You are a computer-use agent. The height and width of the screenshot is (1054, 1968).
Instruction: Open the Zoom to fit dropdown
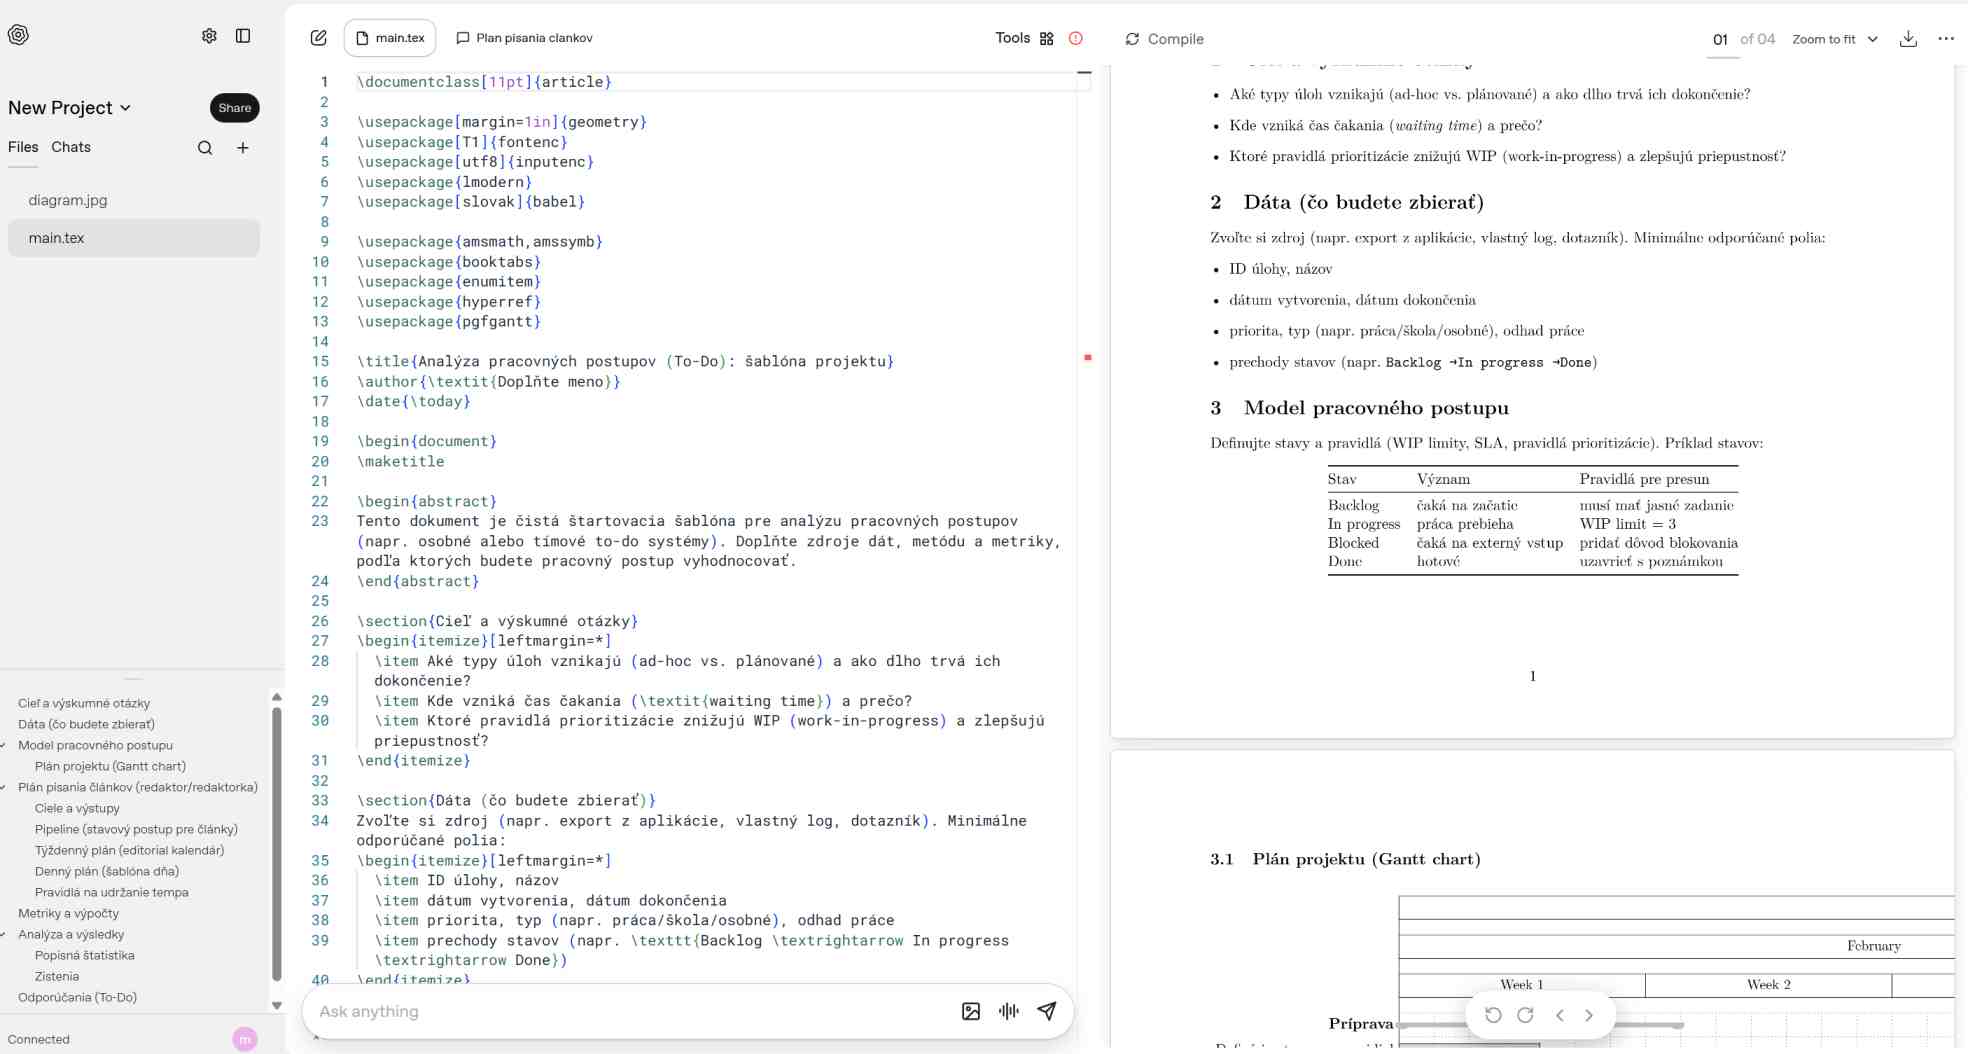point(1834,39)
